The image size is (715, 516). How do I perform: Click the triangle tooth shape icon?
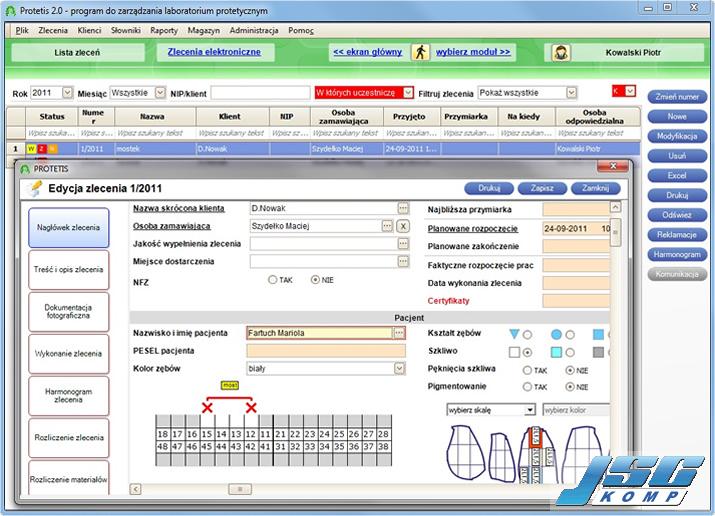pyautogui.click(x=514, y=334)
